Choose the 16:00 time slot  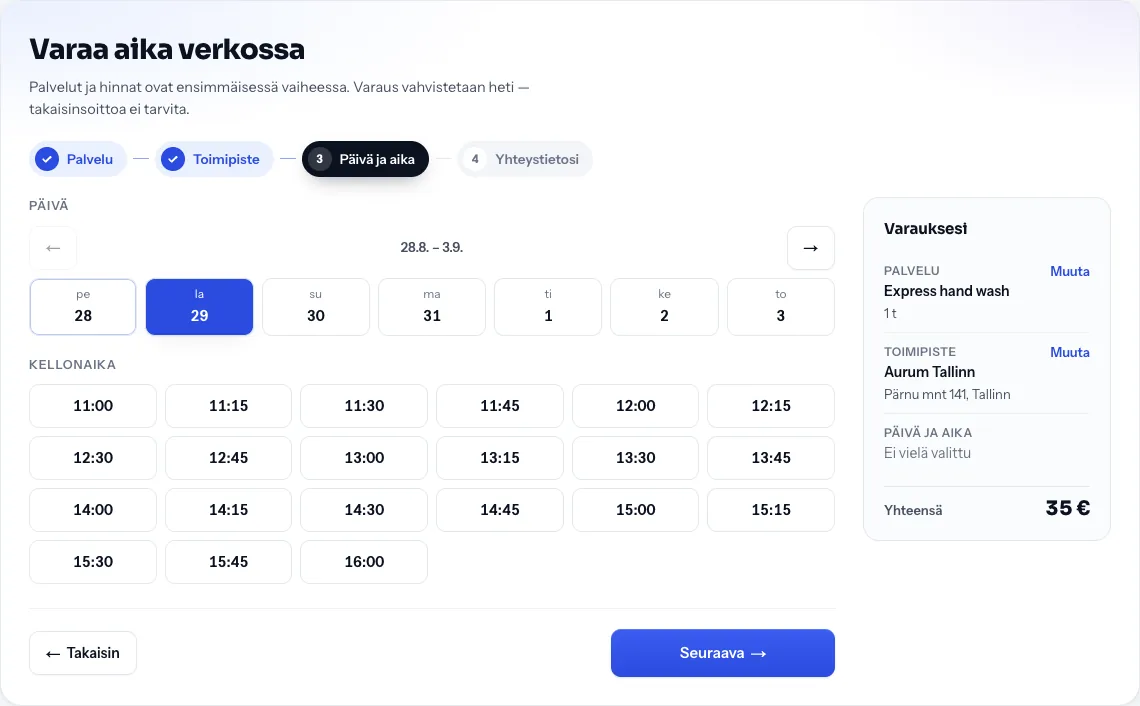pos(364,562)
